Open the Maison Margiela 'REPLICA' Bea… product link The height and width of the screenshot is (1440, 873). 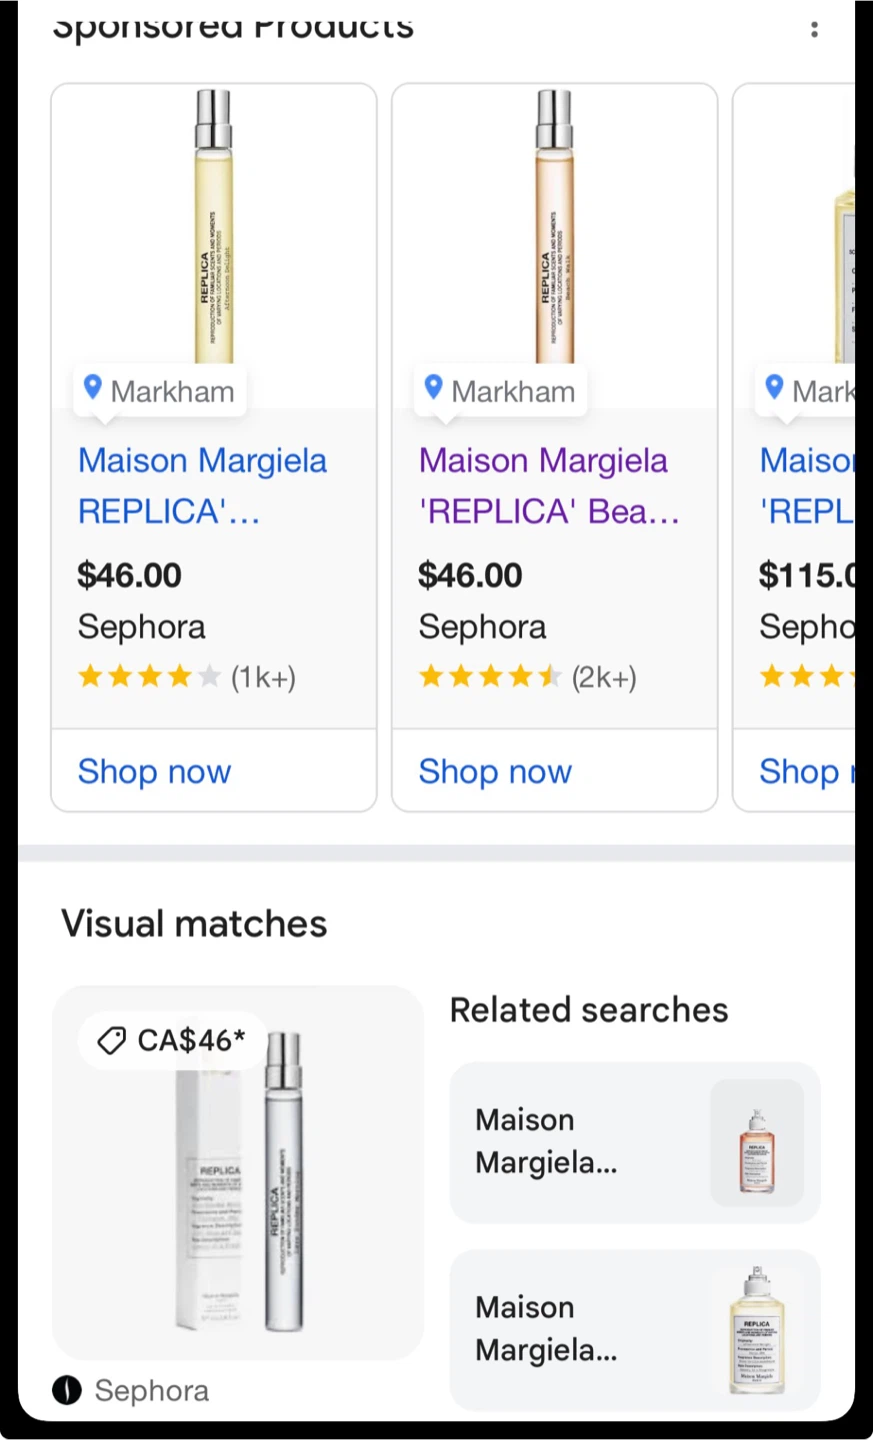click(549, 486)
